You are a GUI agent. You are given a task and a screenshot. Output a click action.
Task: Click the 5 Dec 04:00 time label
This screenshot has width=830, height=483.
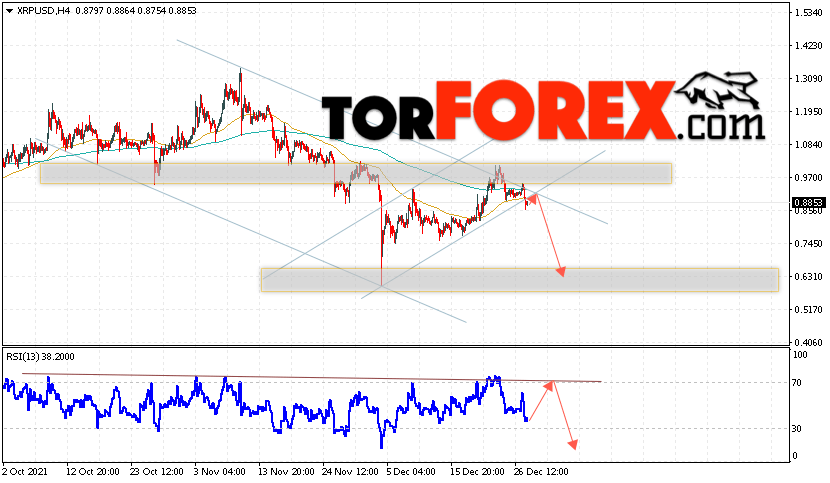(411, 471)
